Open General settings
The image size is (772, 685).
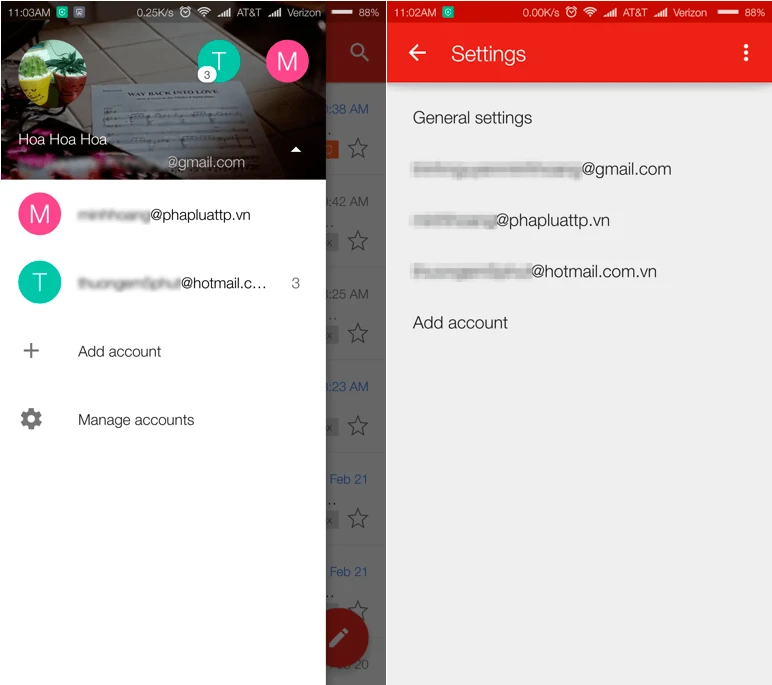tap(579, 118)
